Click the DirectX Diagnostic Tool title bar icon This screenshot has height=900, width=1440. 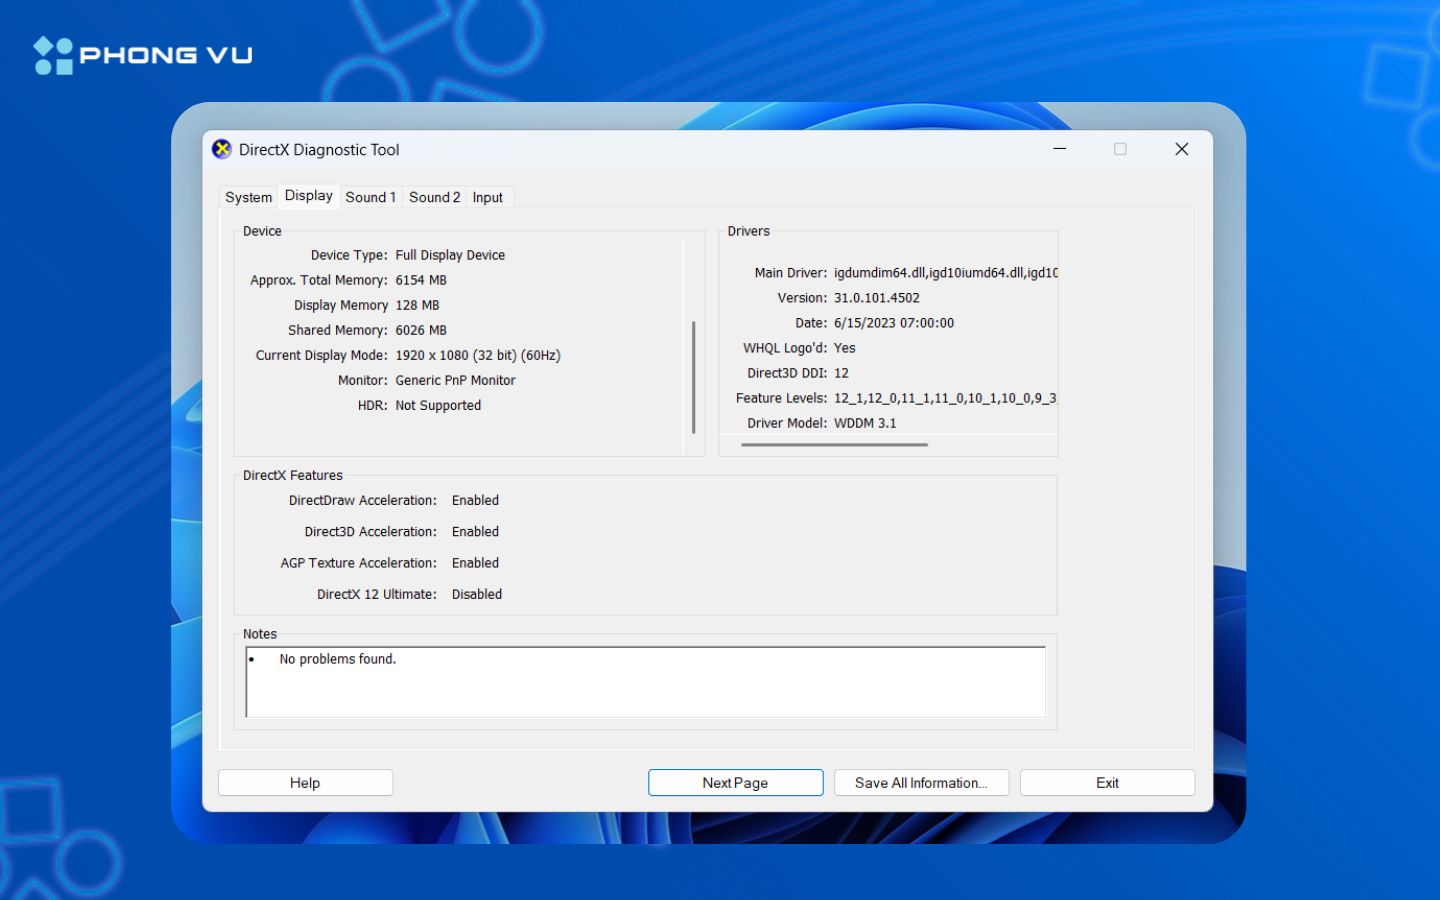pos(222,149)
